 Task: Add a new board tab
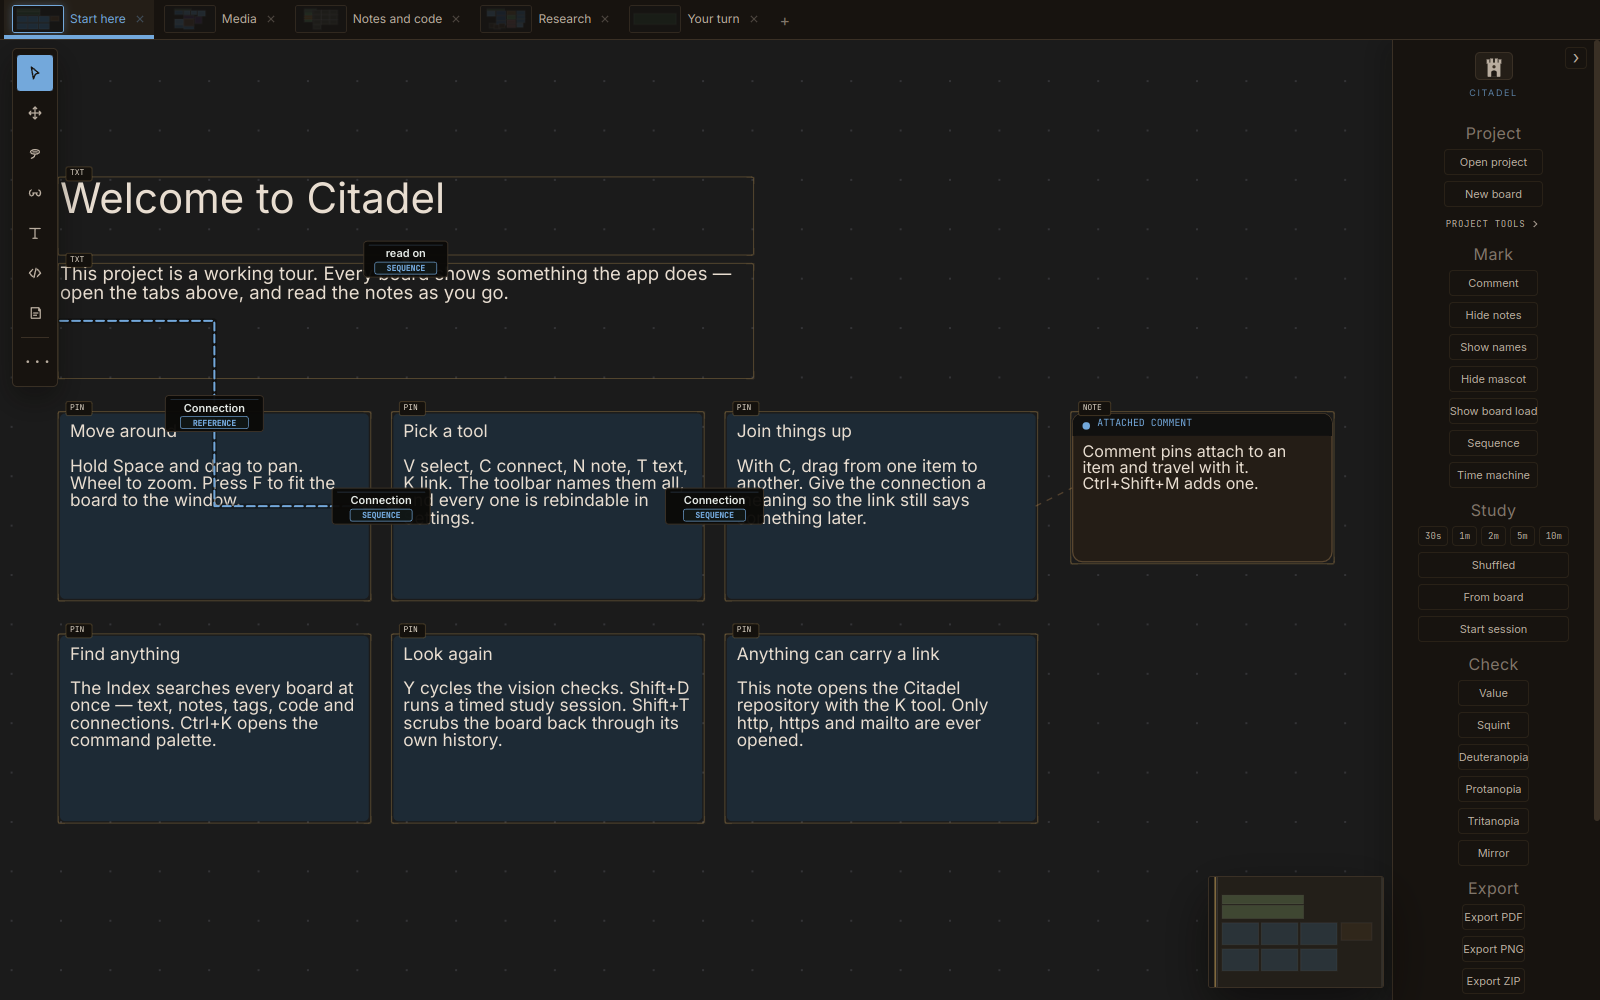(785, 20)
